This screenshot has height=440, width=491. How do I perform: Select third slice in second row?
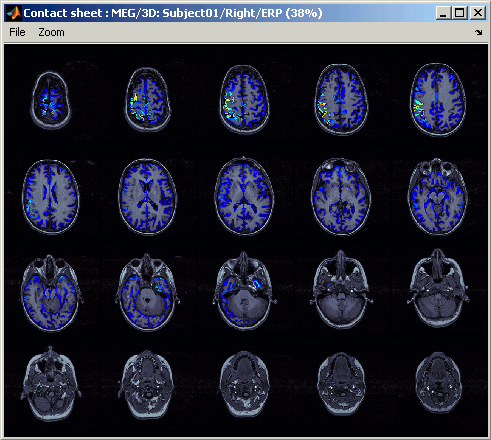pos(244,196)
